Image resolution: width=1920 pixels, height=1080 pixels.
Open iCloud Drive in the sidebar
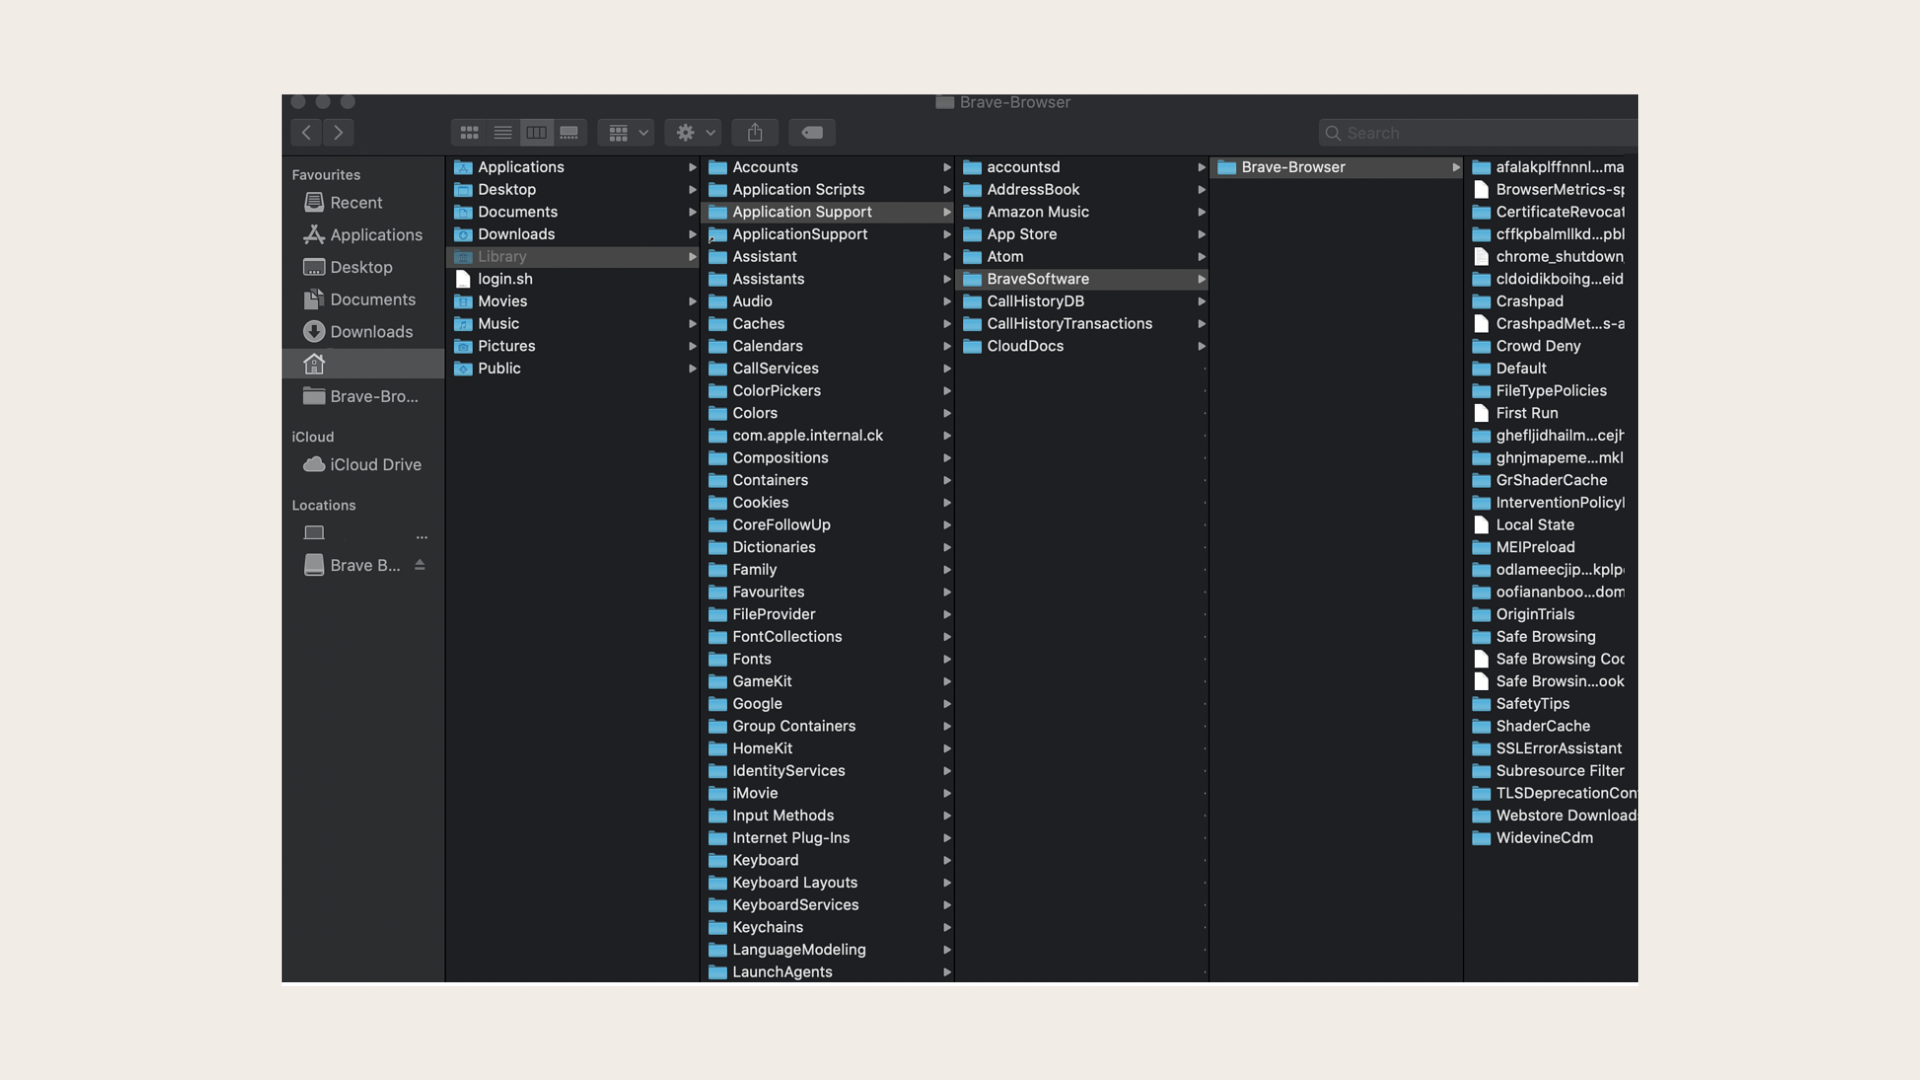coord(362,464)
